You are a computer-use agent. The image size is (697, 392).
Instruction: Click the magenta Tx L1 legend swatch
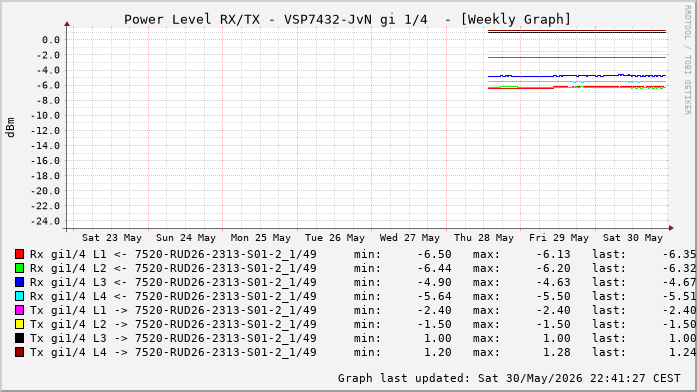[19, 310]
